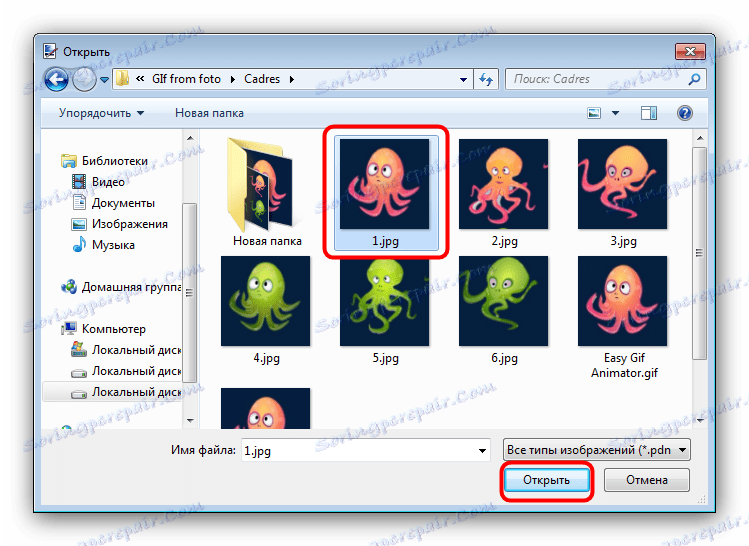This screenshot has height=546, width=749.
Task: Click scroll-down arrow of file list
Action: [x=700, y=420]
